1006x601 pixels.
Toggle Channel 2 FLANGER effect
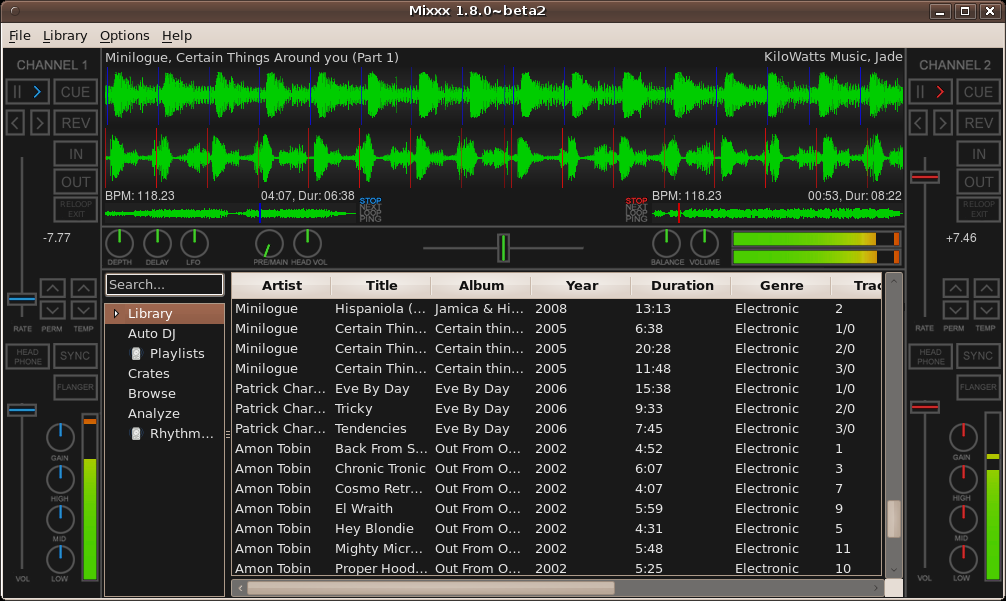(x=978, y=387)
